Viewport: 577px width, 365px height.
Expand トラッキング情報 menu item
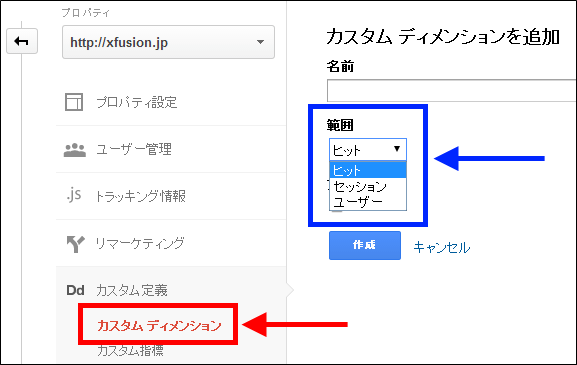pos(140,196)
